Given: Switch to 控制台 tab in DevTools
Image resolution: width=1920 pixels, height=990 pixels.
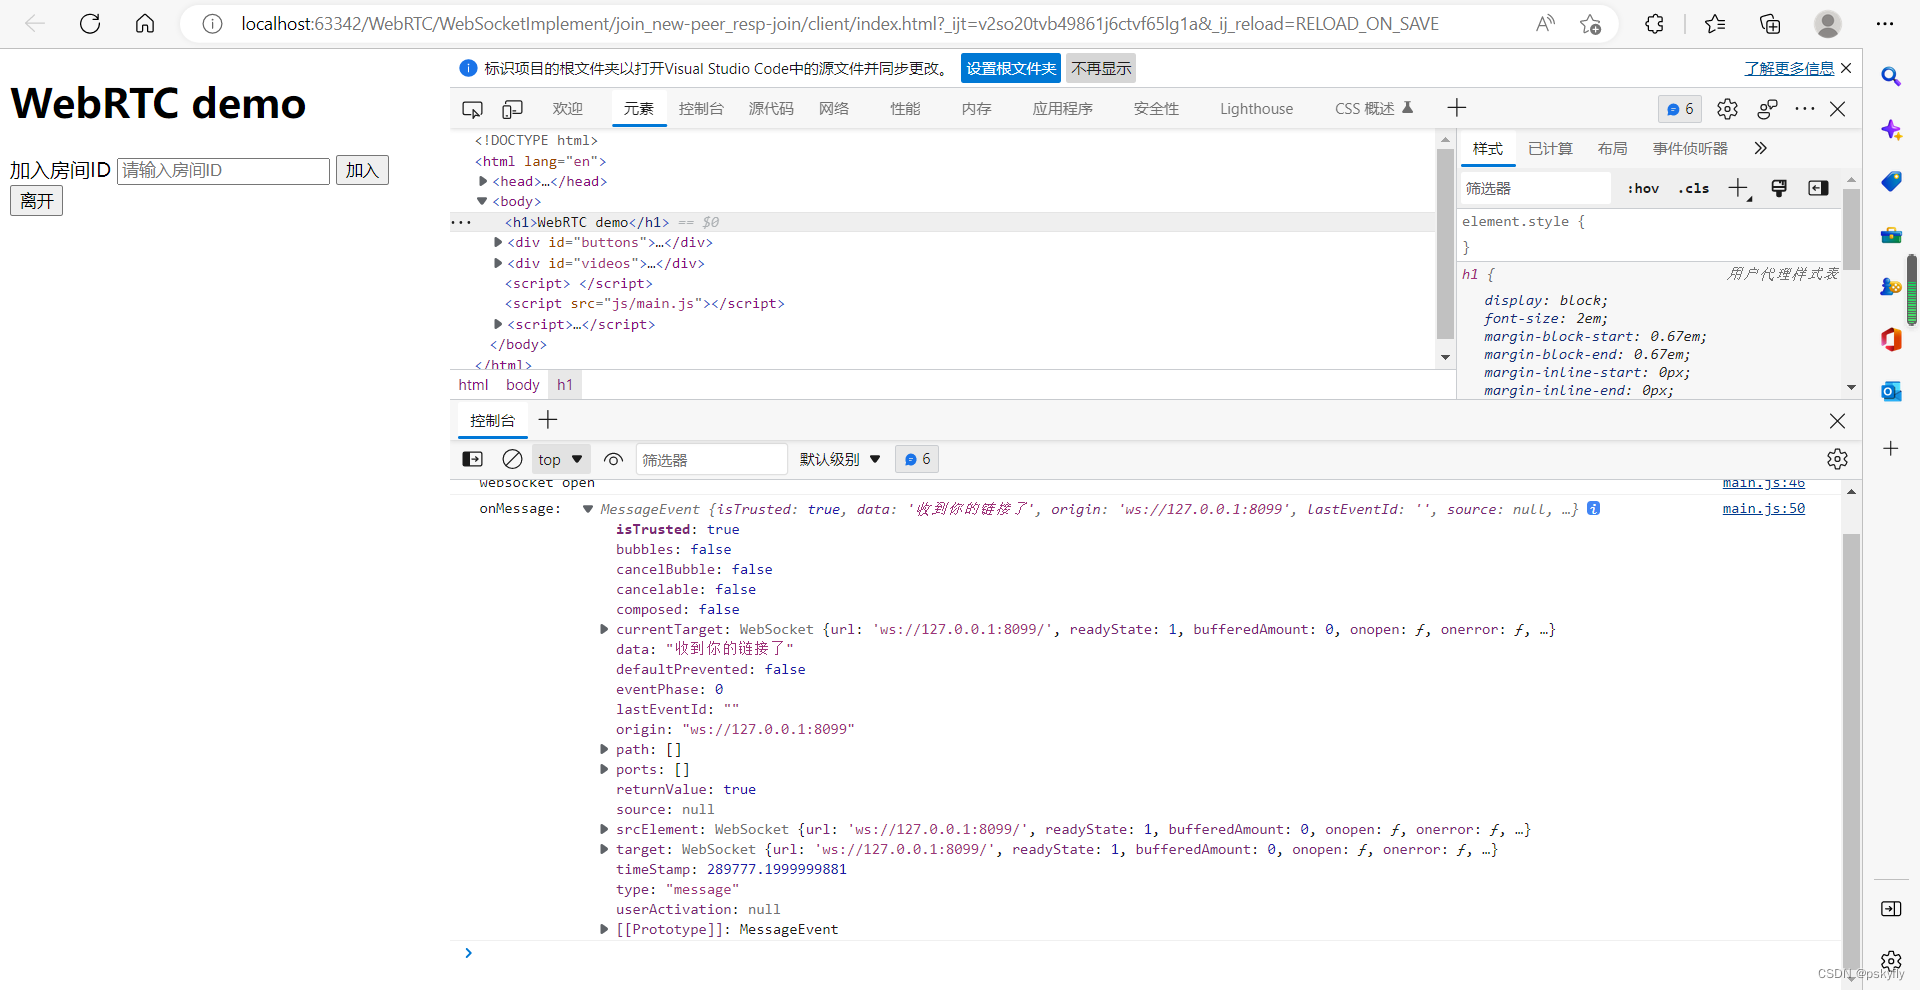Looking at the screenshot, I should [700, 109].
